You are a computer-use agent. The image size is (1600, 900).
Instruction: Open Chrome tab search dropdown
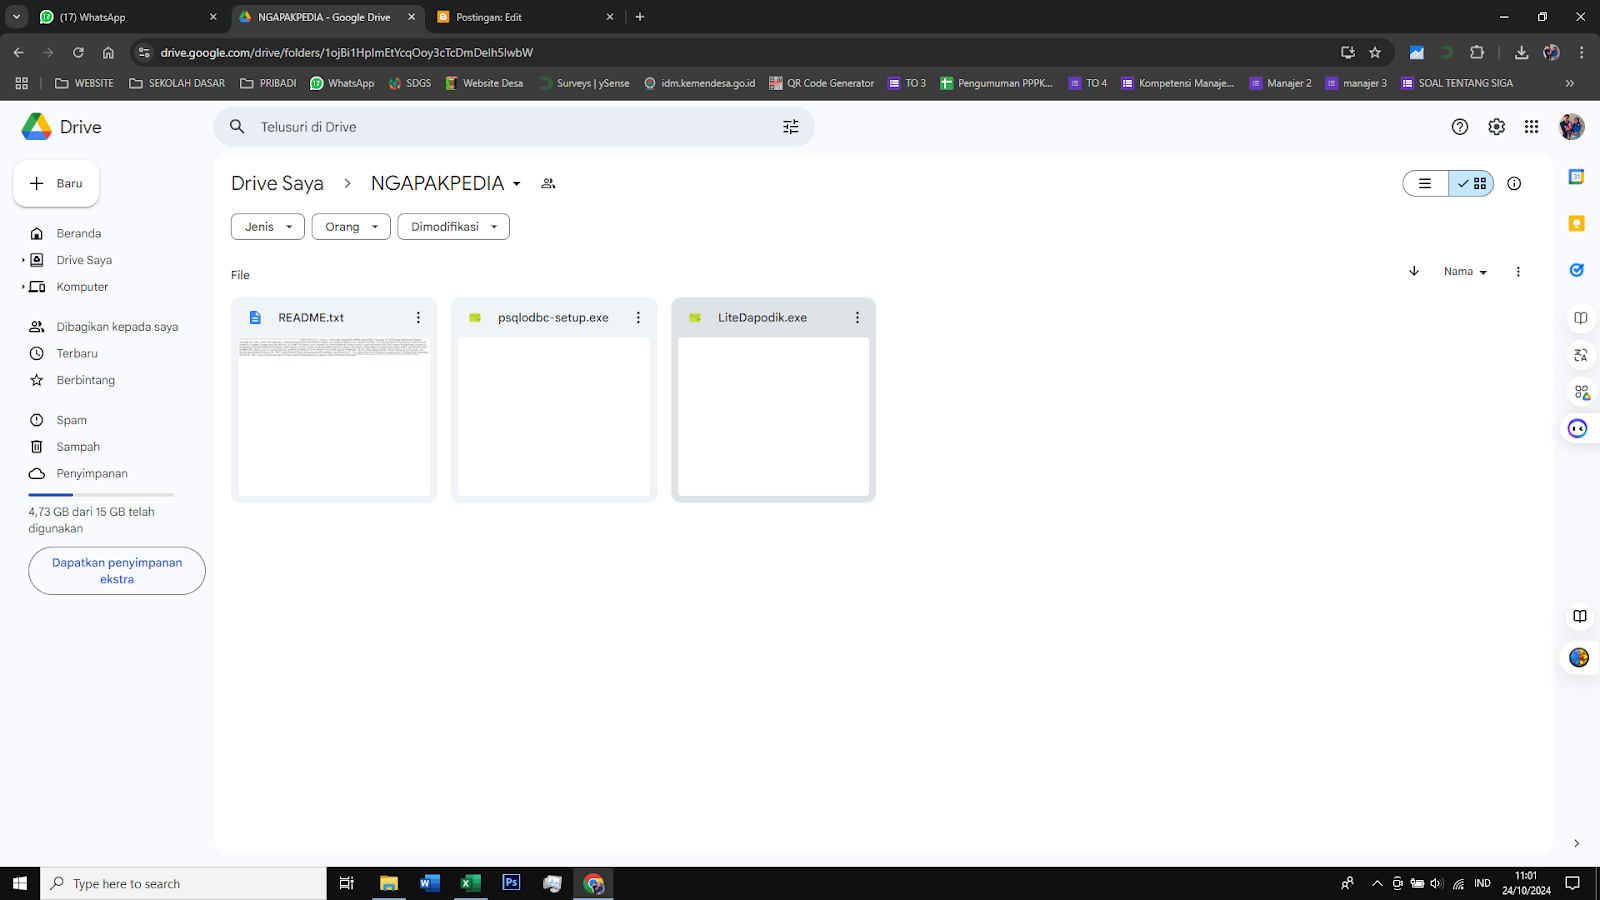point(17,17)
